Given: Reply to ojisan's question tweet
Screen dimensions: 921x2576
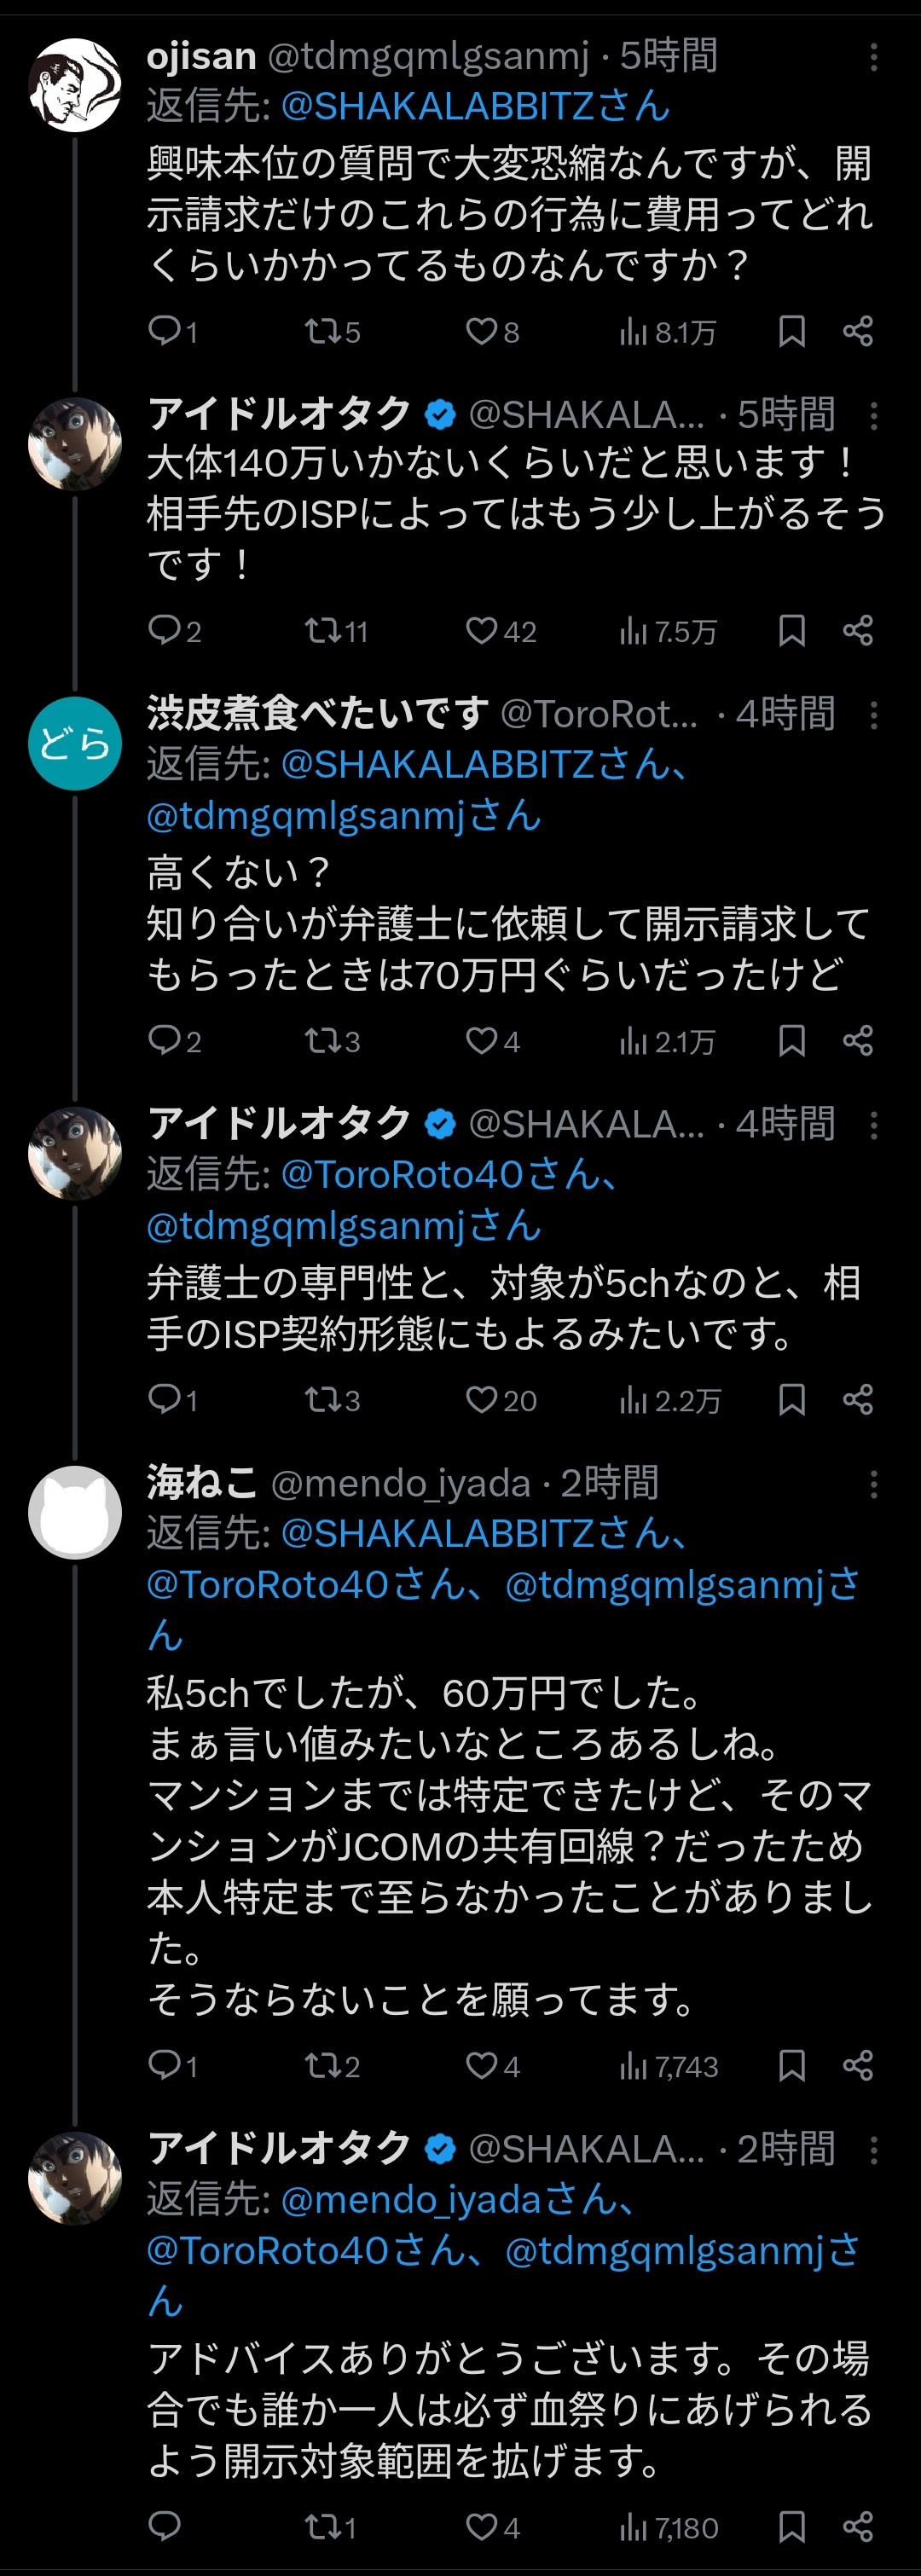Looking at the screenshot, I should (x=164, y=331).
